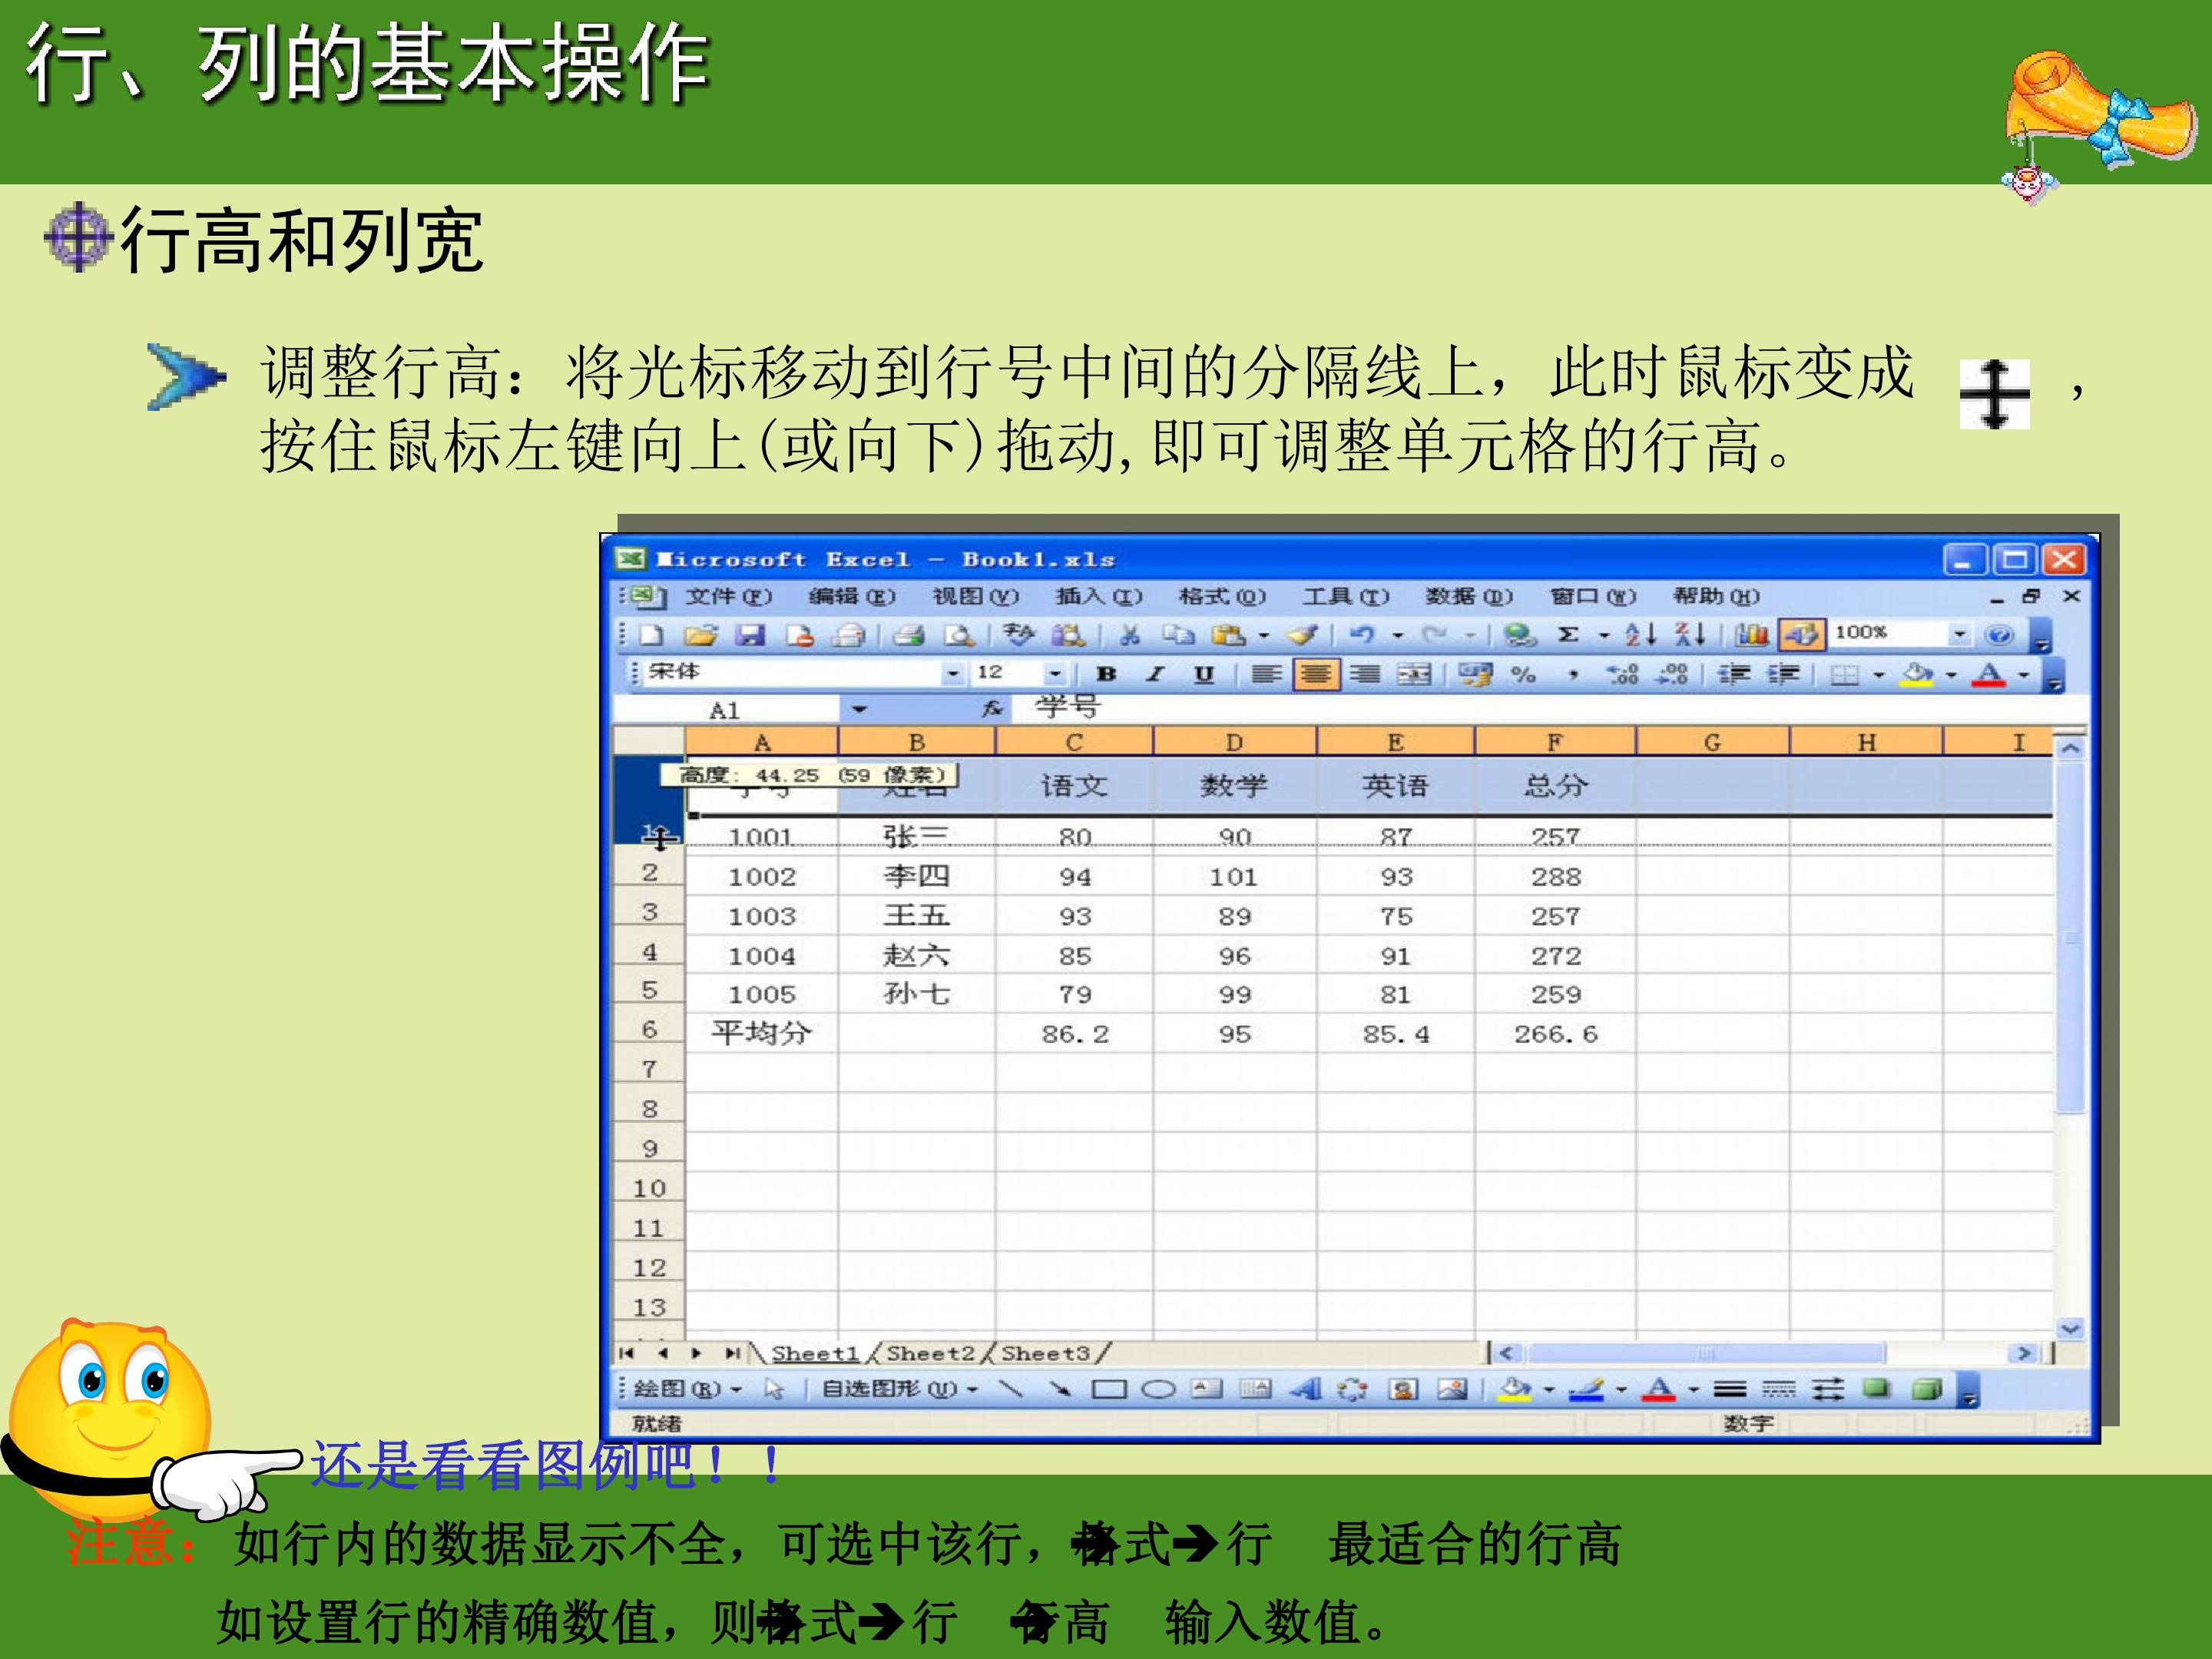Click the Print icon
This screenshot has width=2212, height=1659.
click(908, 635)
